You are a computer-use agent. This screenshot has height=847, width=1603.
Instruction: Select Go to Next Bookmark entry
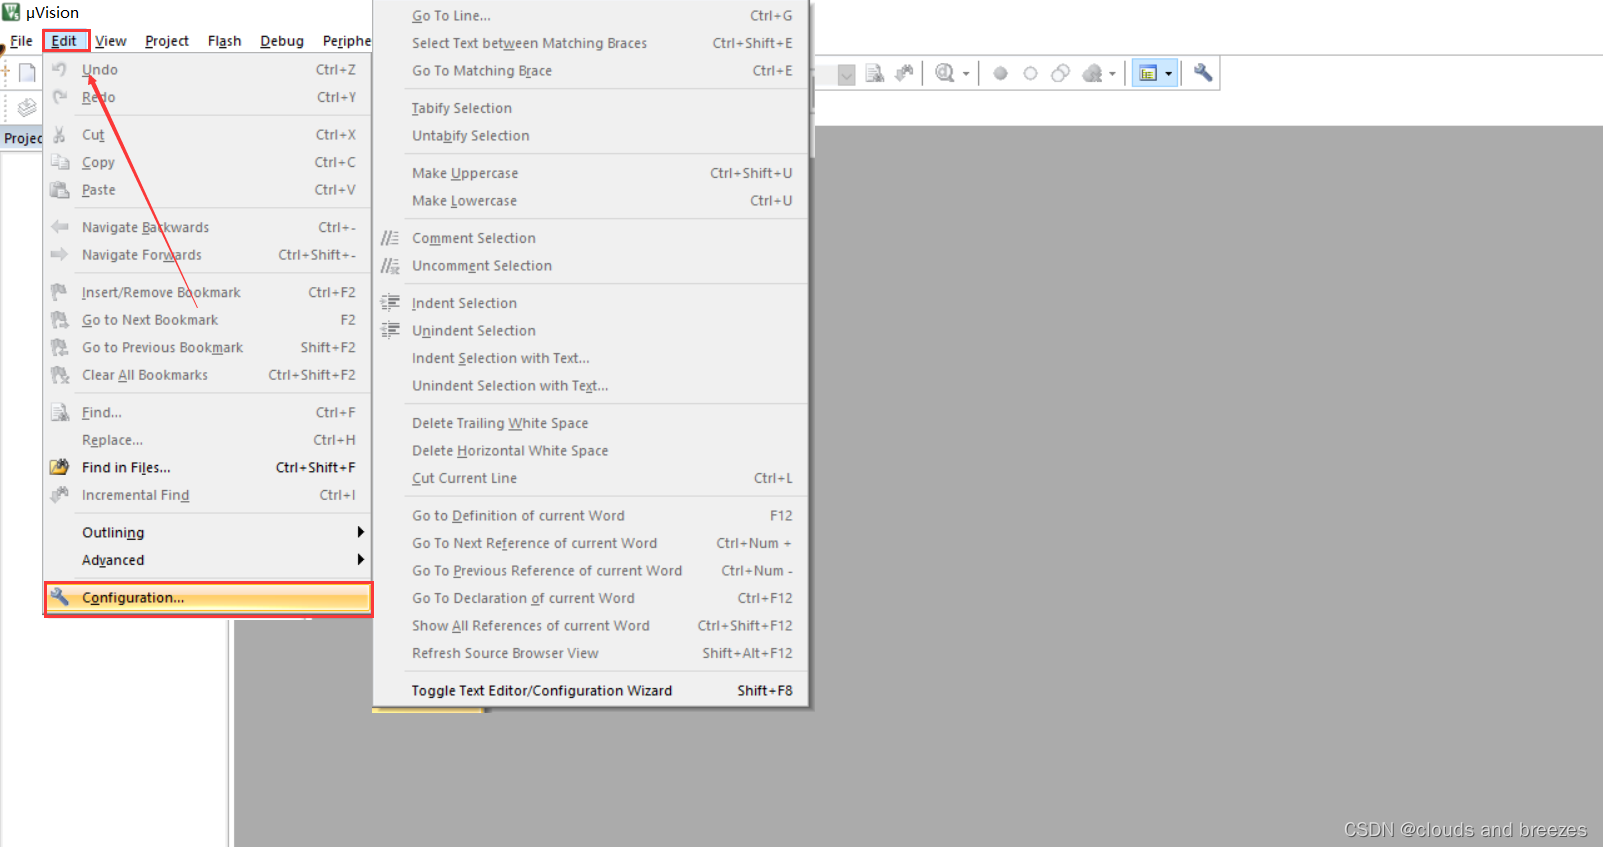208,320
